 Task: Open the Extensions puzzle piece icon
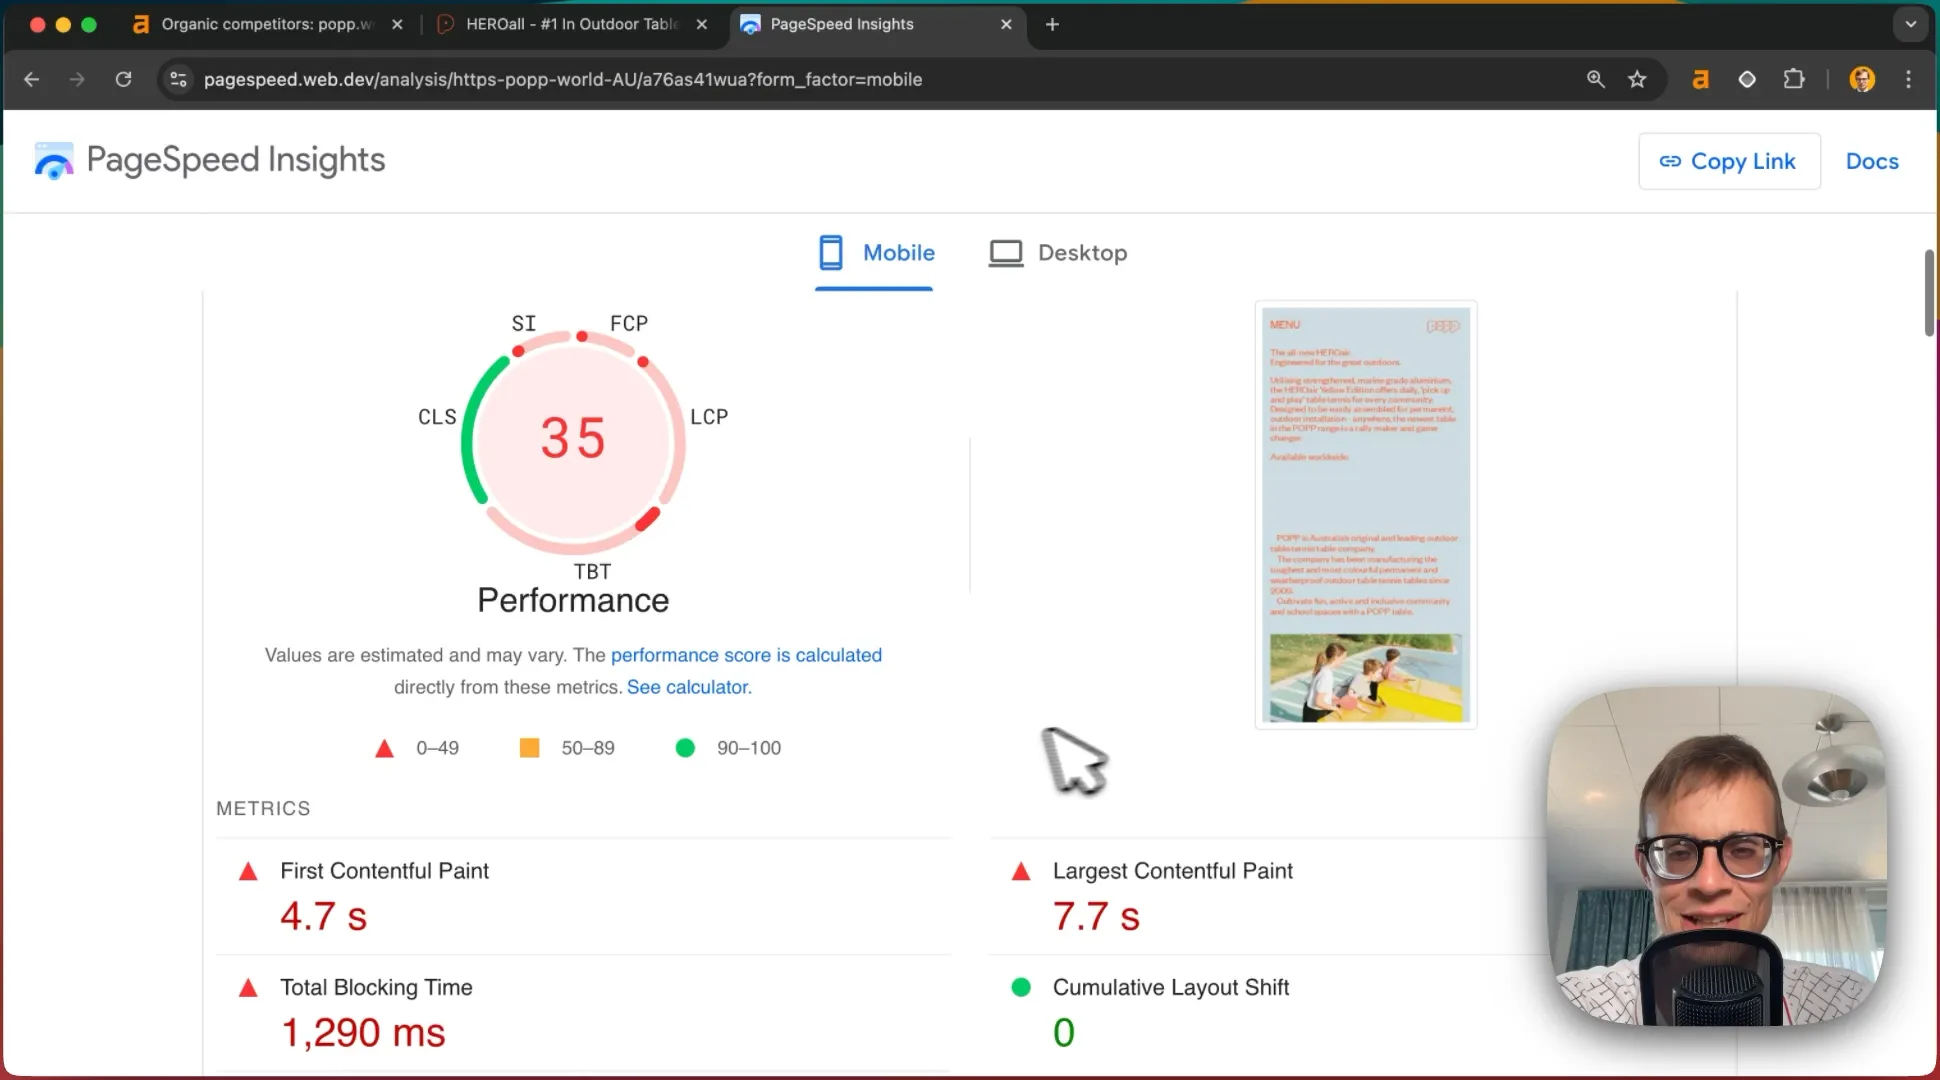coord(1794,79)
